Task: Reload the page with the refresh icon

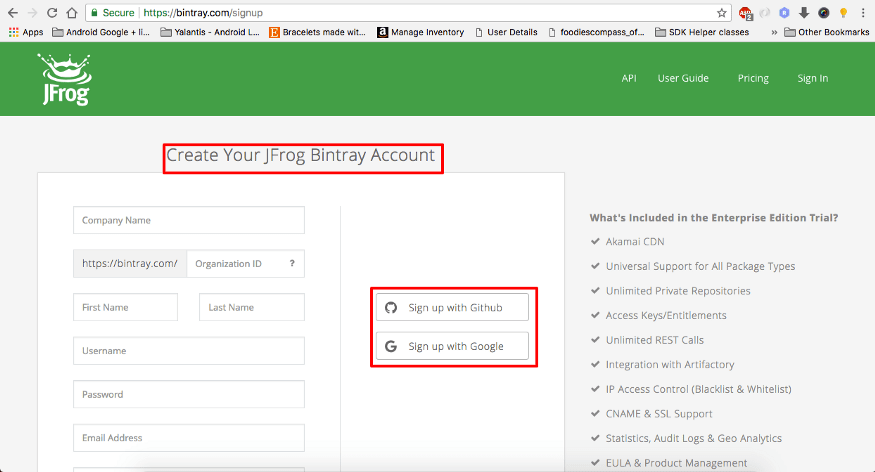Action: point(52,12)
